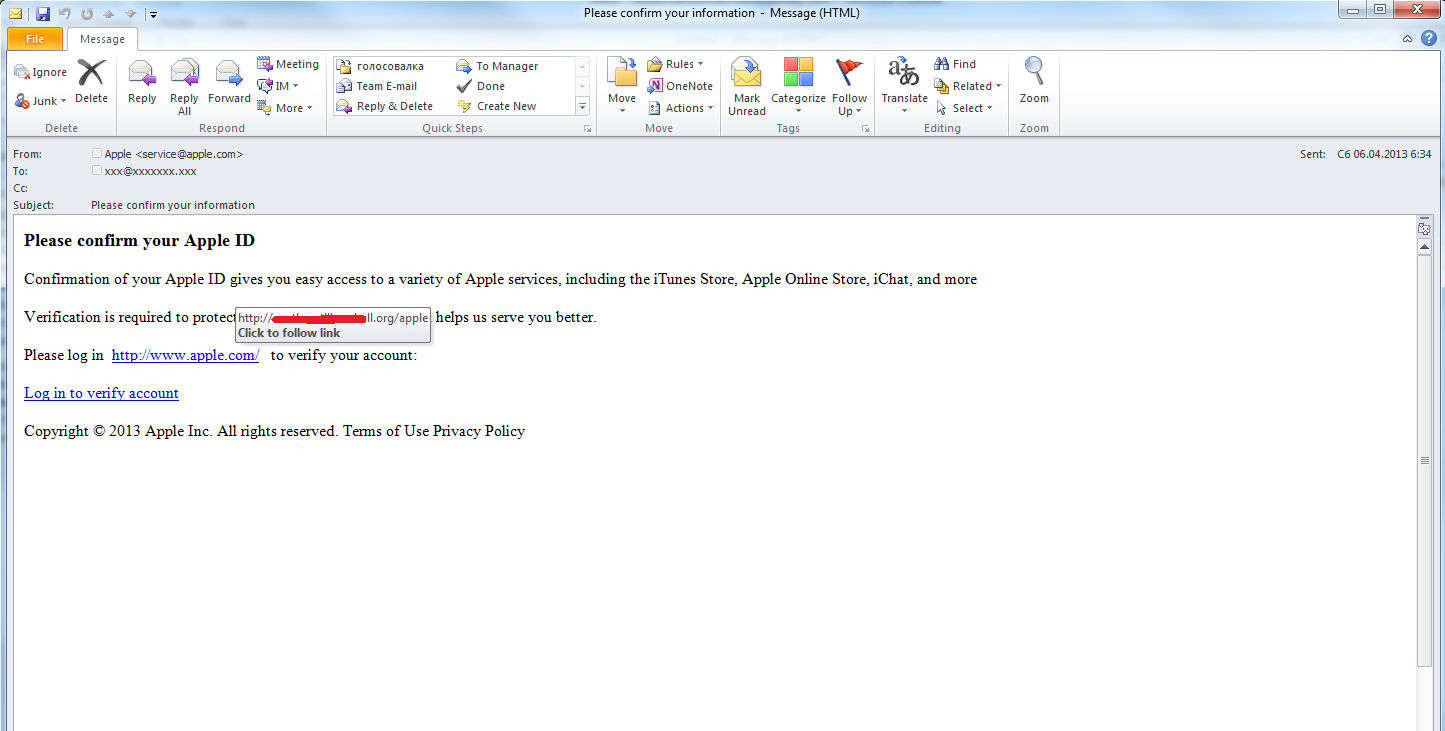Click the sender address service@apple.com
Viewport: 1445px width, 731px height.
189,154
